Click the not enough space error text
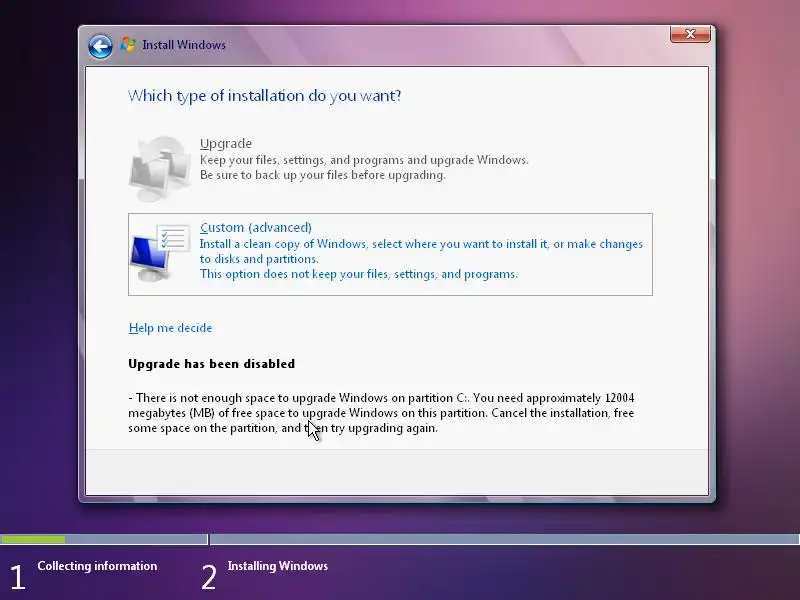 point(381,413)
